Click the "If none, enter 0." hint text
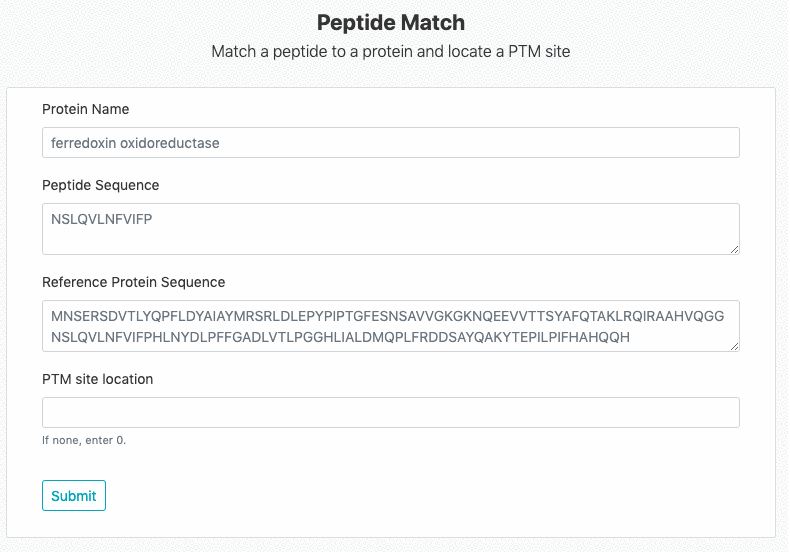 tap(84, 440)
